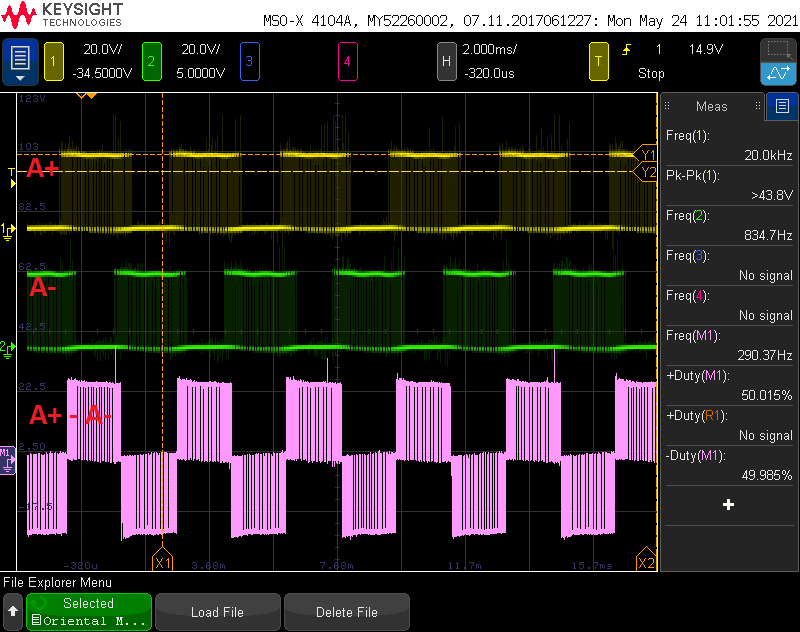Screen dimensions: 800x632
Task: Toggle channel 4 pink badge on
Action: tap(347, 62)
